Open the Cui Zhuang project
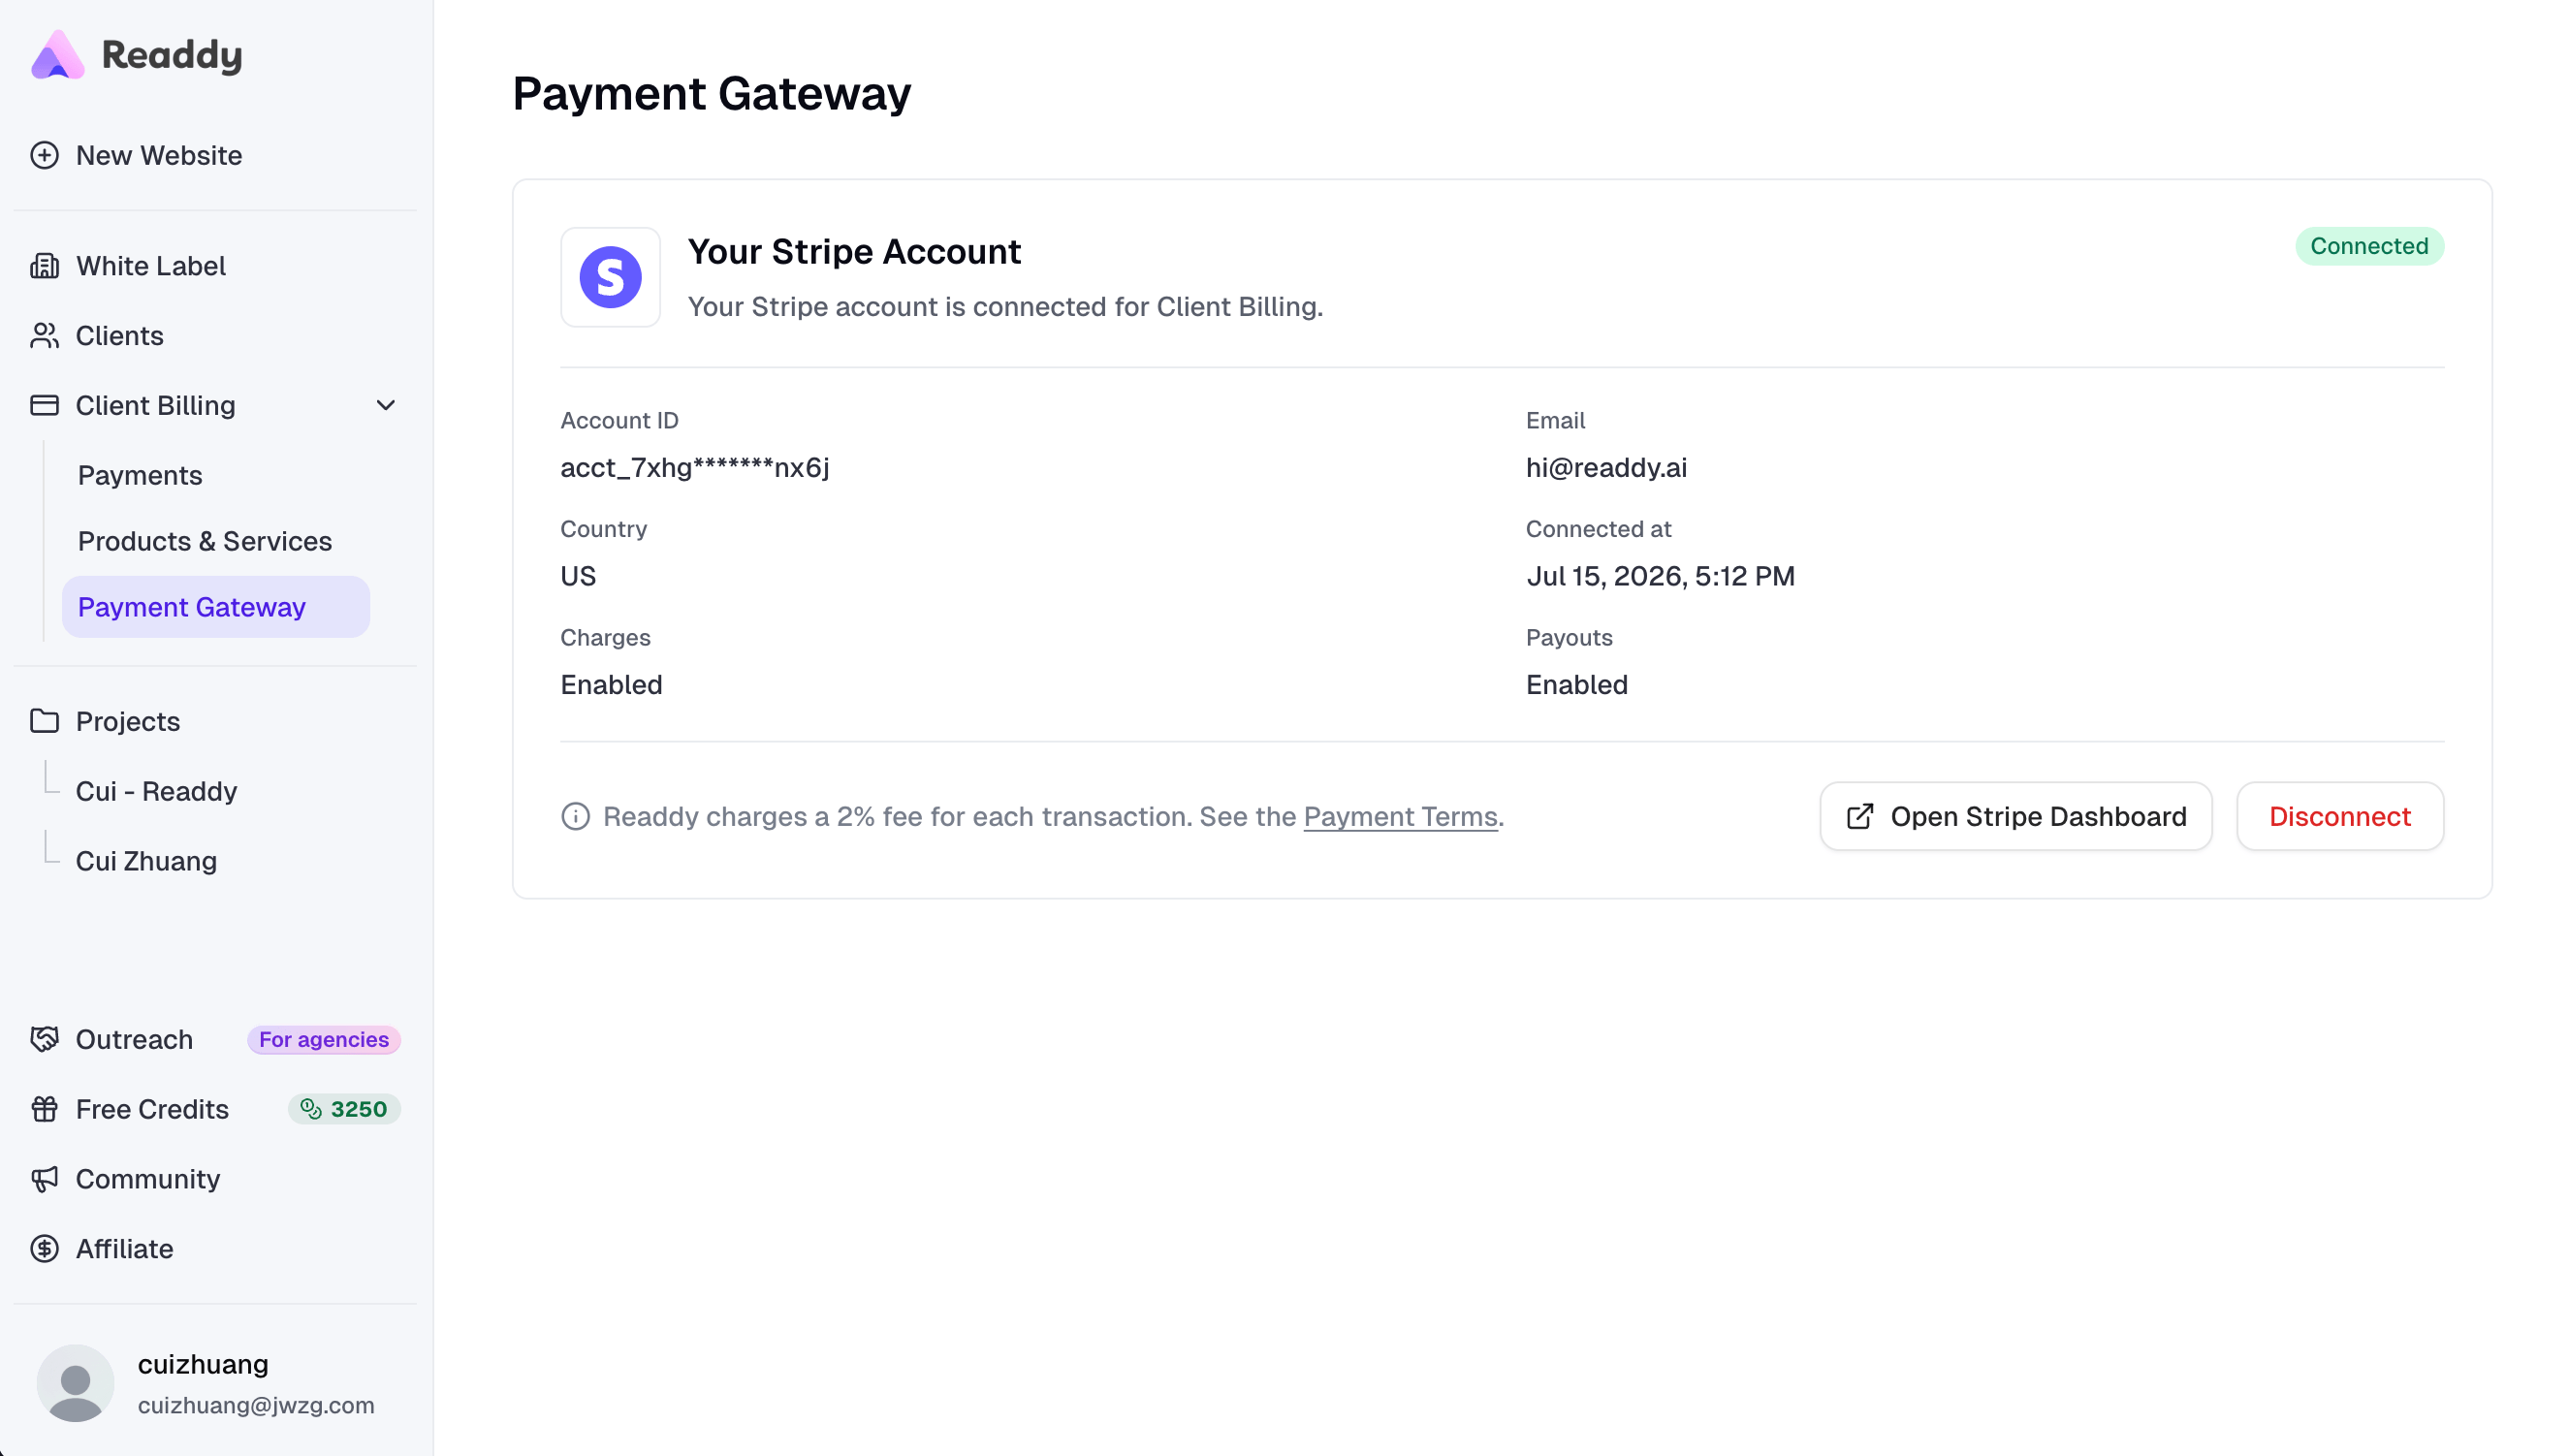The image size is (2569, 1456). click(x=146, y=861)
